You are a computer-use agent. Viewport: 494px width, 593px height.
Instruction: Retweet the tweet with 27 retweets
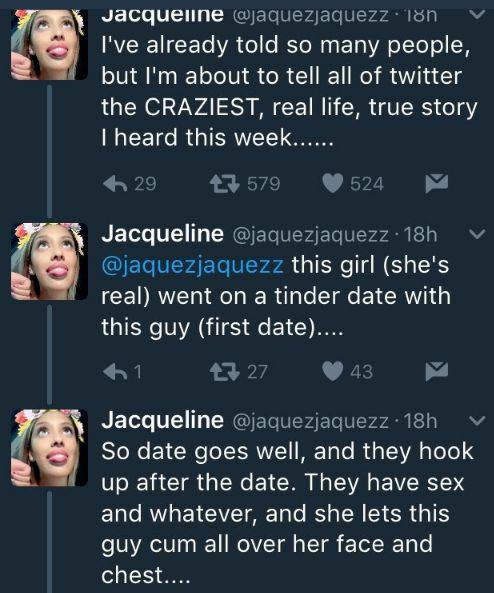tap(225, 371)
